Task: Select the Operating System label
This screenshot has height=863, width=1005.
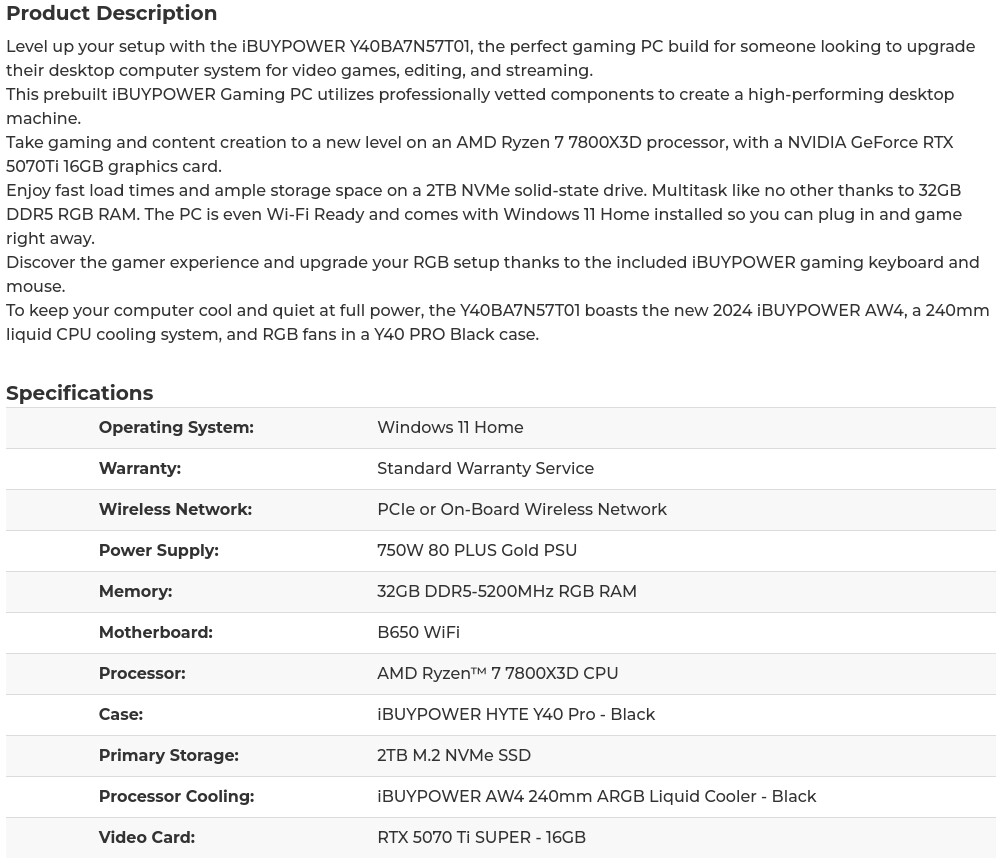Action: coord(176,427)
